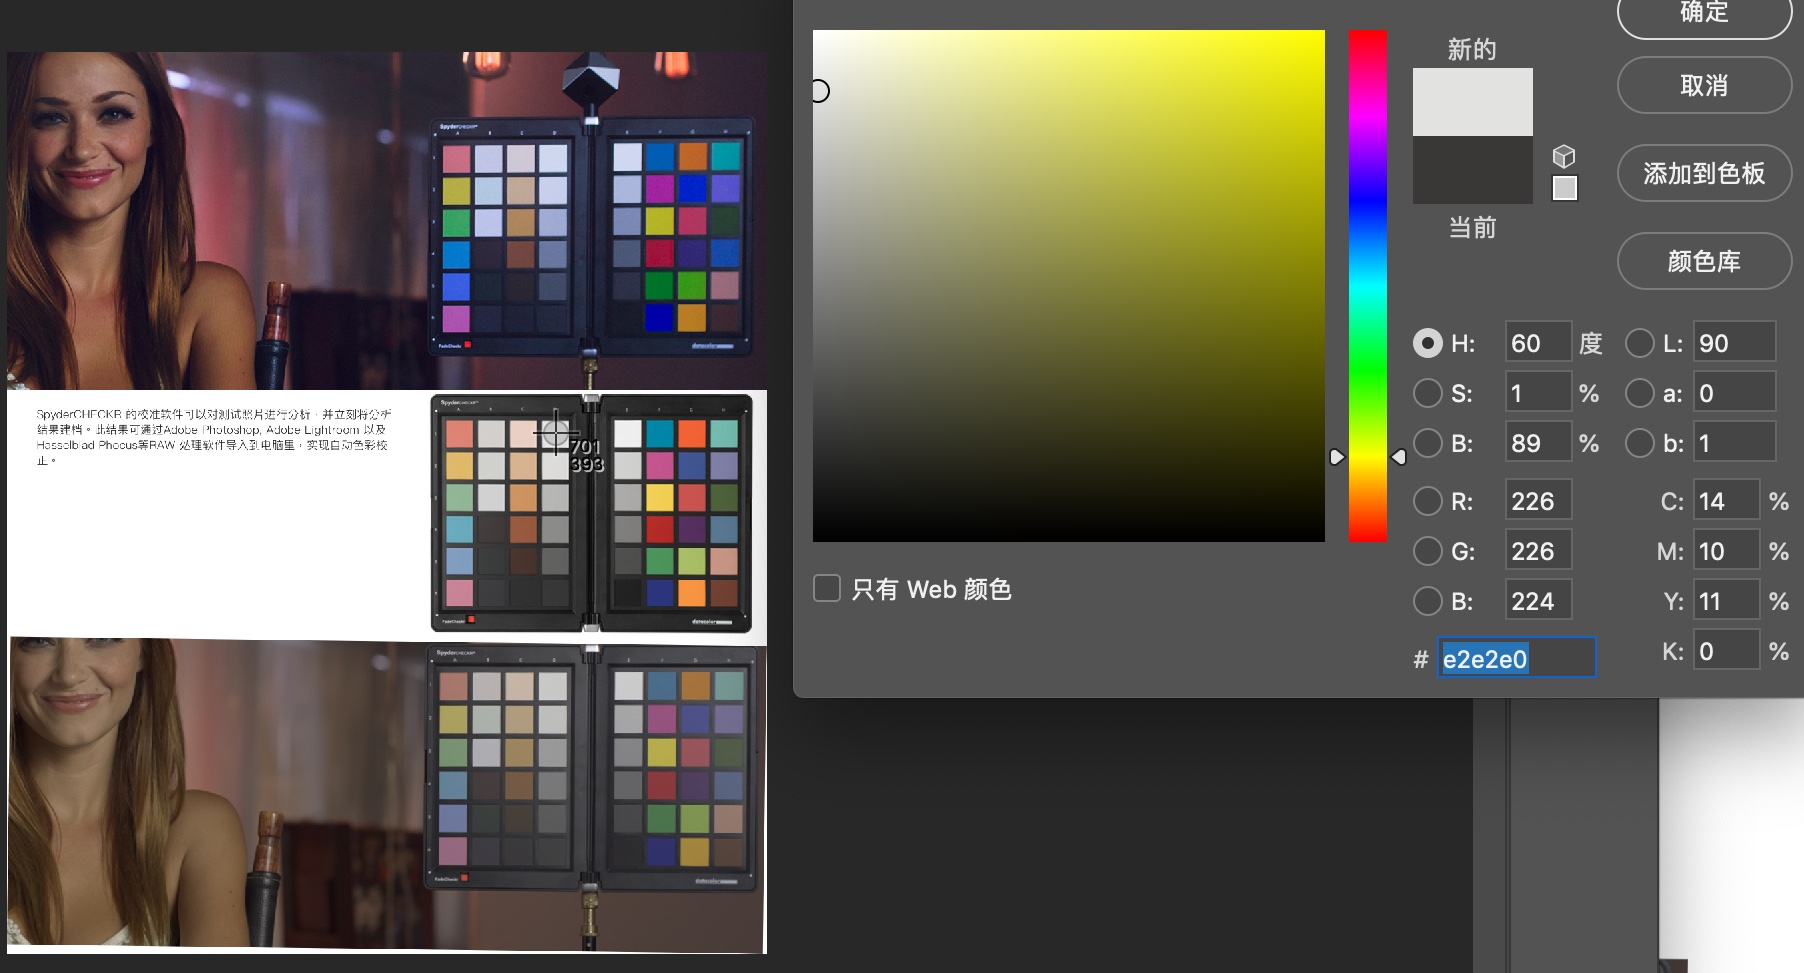
Task: Select the G green radio button
Action: pos(1427,550)
